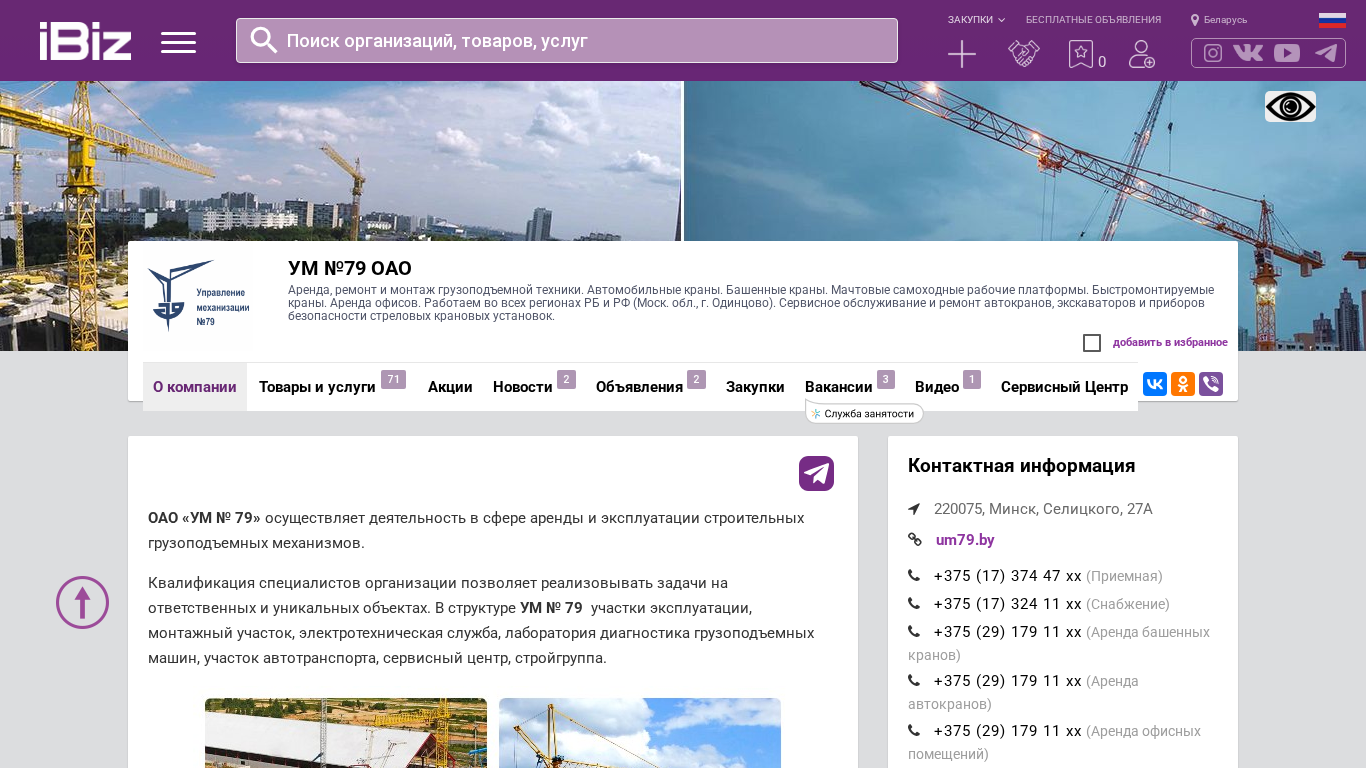Click the address 220075, Минск, Селицкого, 27А
Screen dimensions: 1366x768
[1043, 509]
